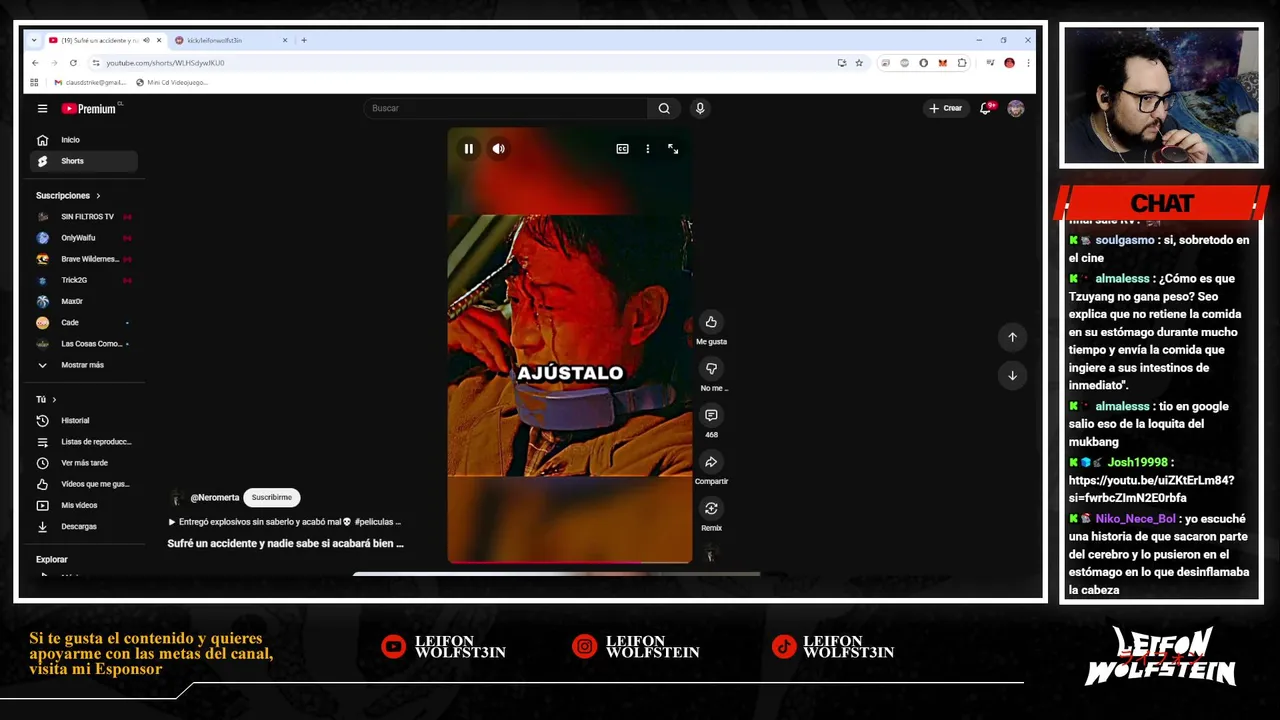Open the tab search dropdown arrow
The height and width of the screenshot is (720, 1280).
34,40
